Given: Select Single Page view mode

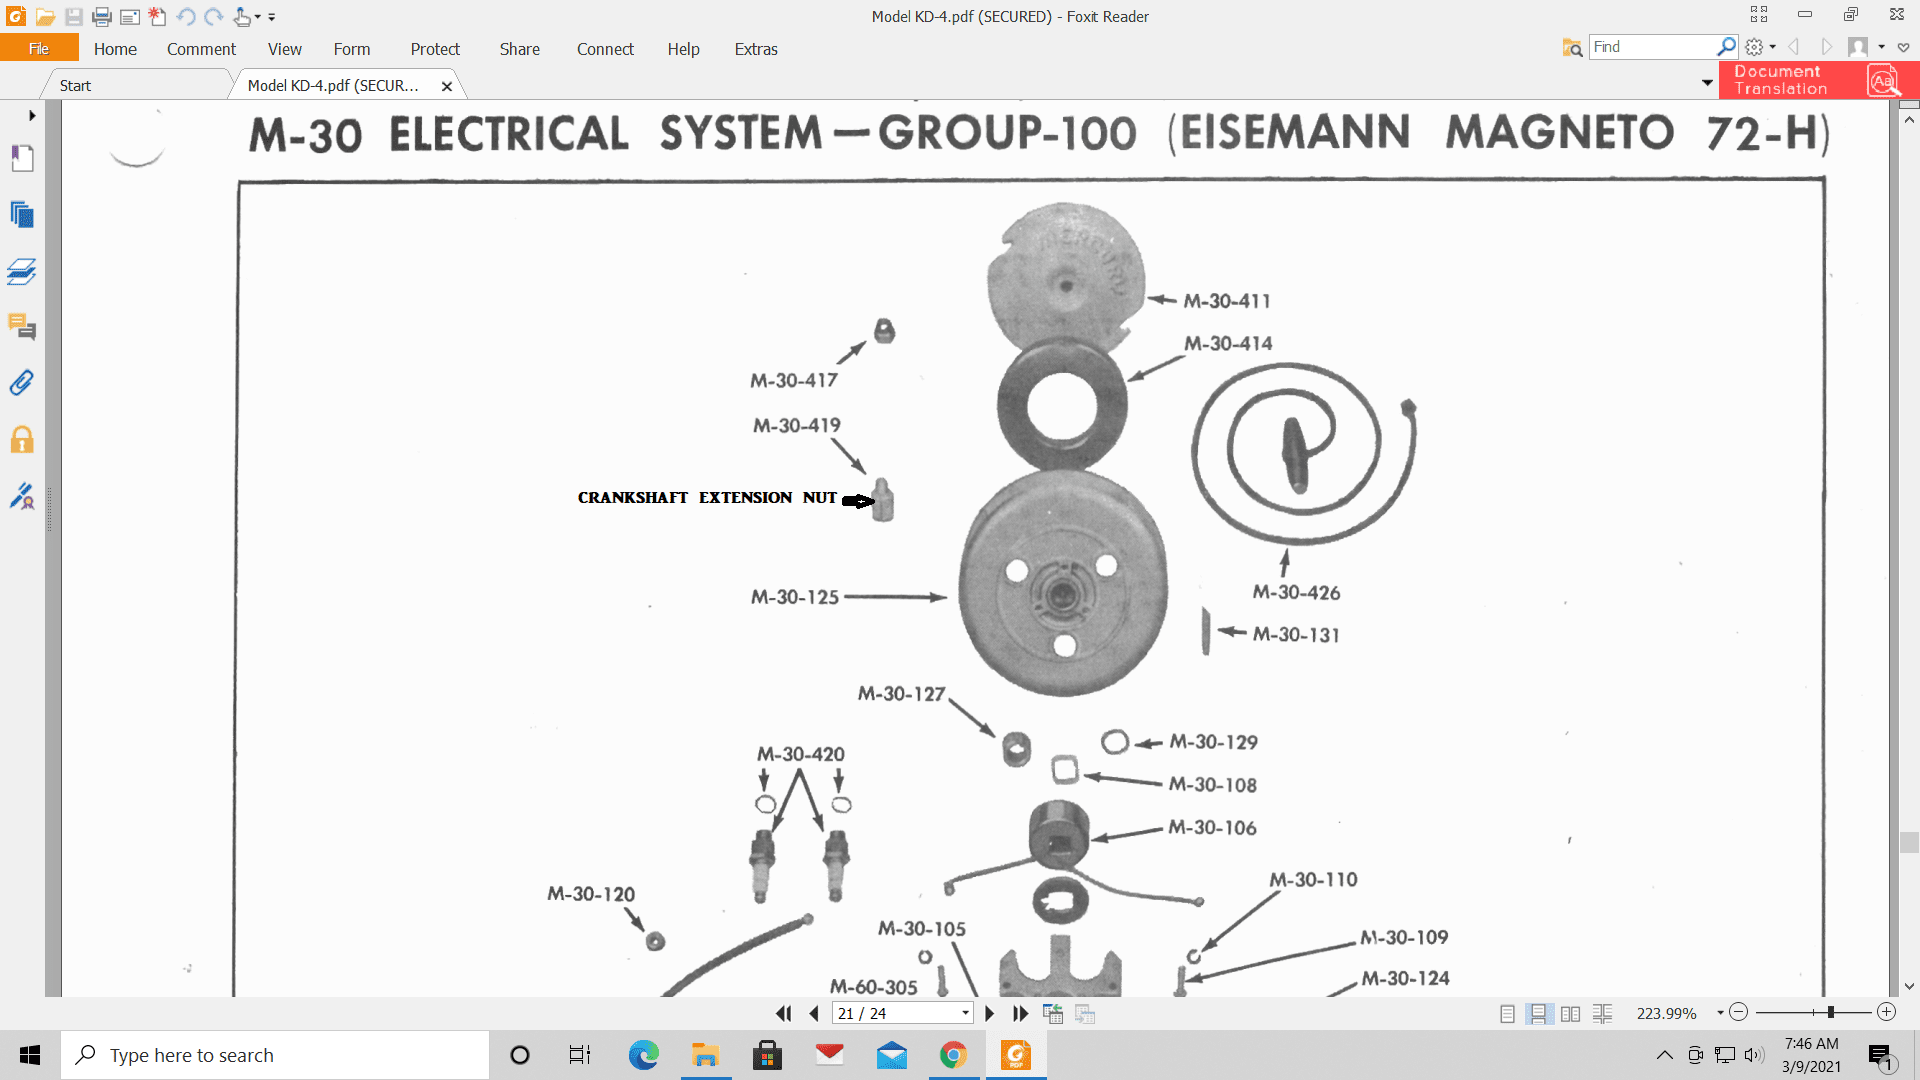Looking at the screenshot, I should (1507, 1013).
